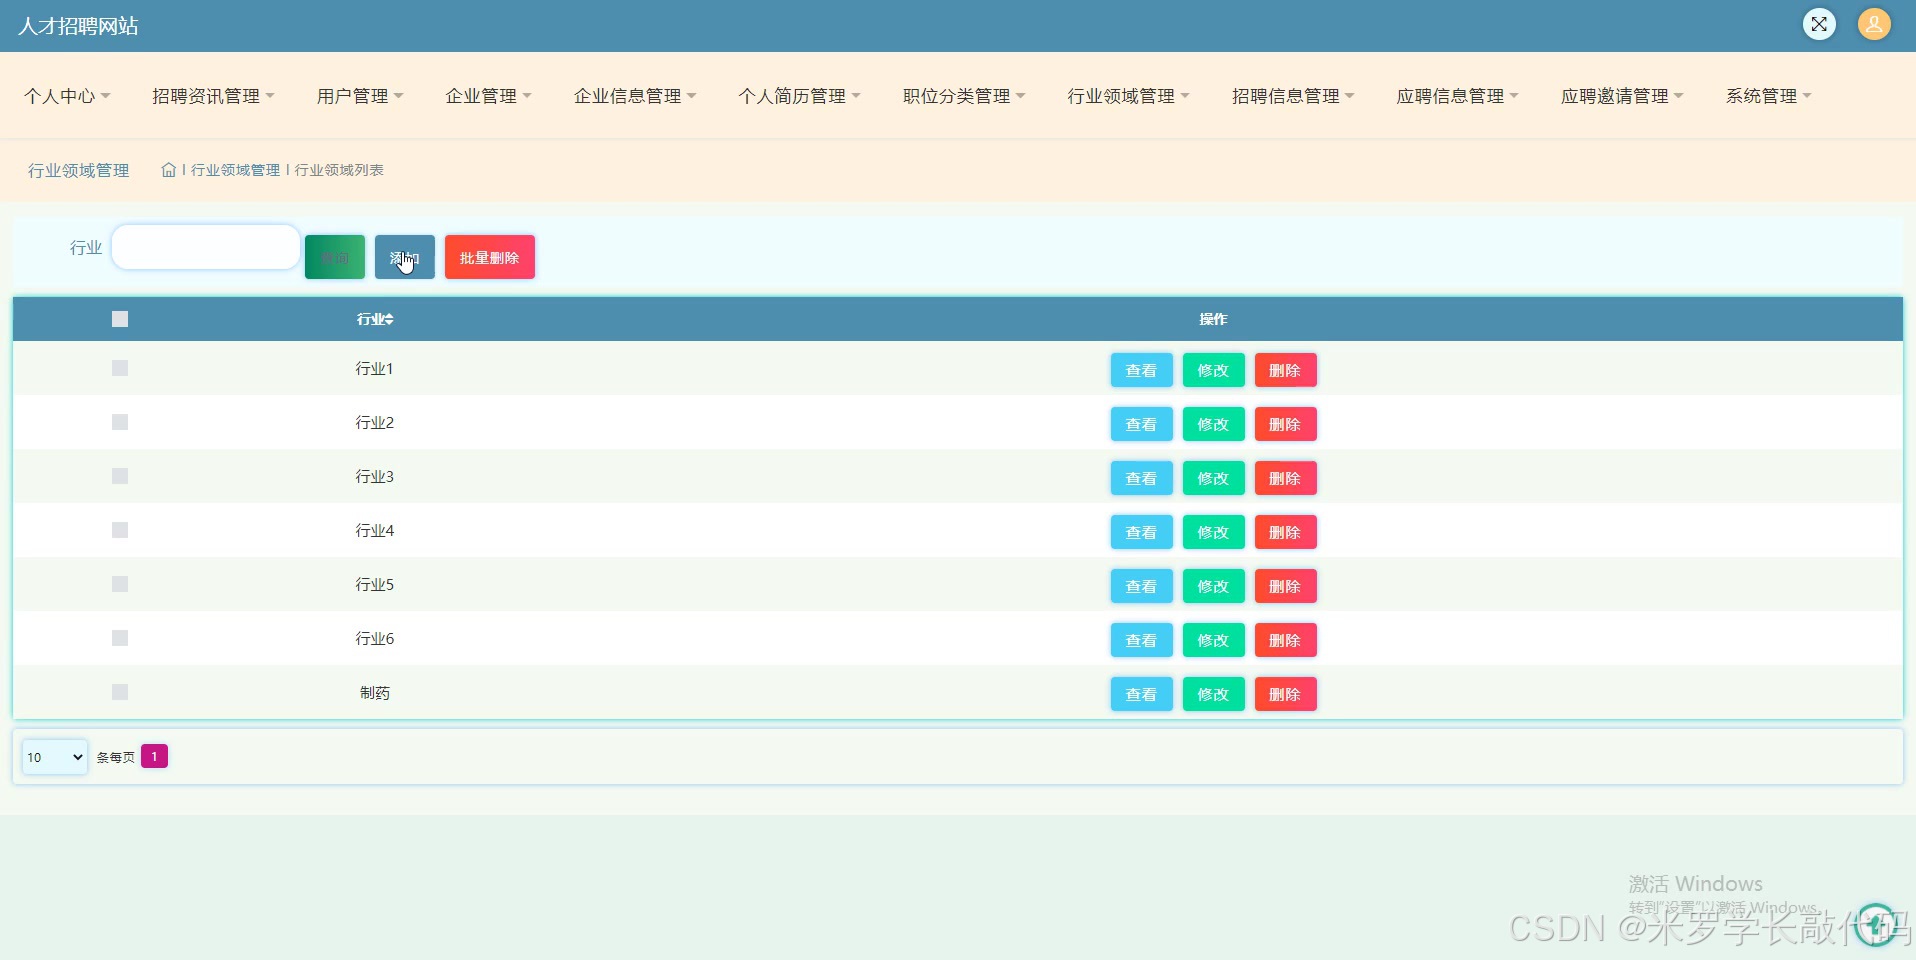Click 删除 for row 行业6
The height and width of the screenshot is (960, 1916).
tap(1285, 640)
